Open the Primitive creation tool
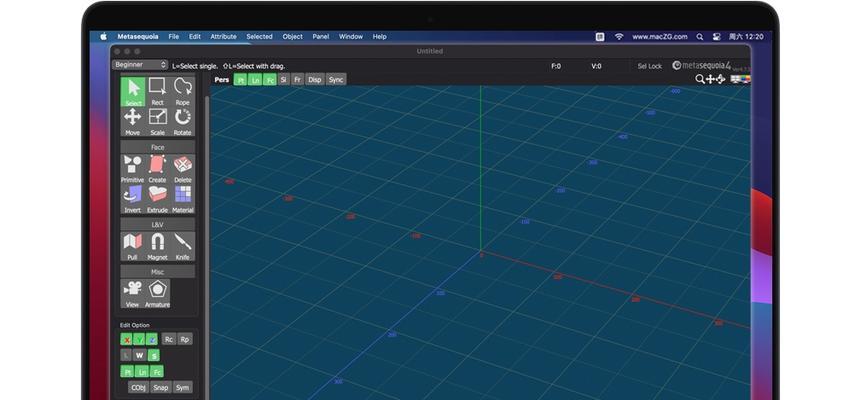861x400 pixels. pos(133,169)
